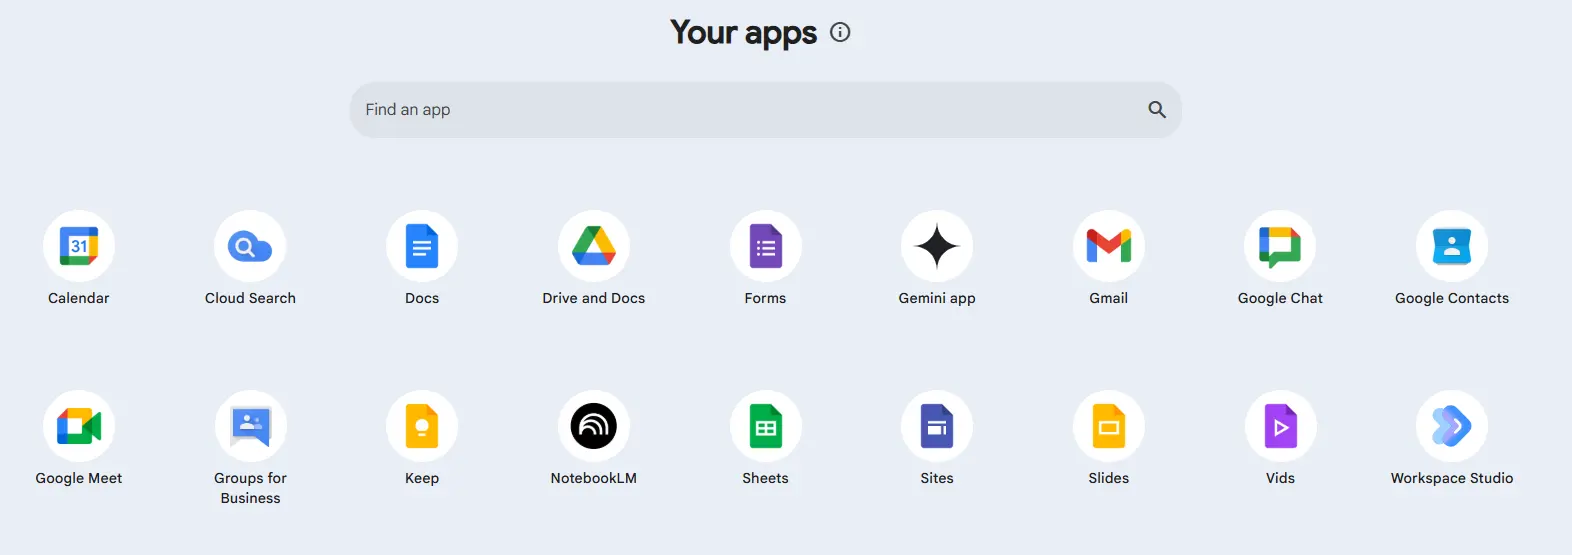The height and width of the screenshot is (555, 1572).
Task: Click the Sheets label text
Action: coord(765,478)
